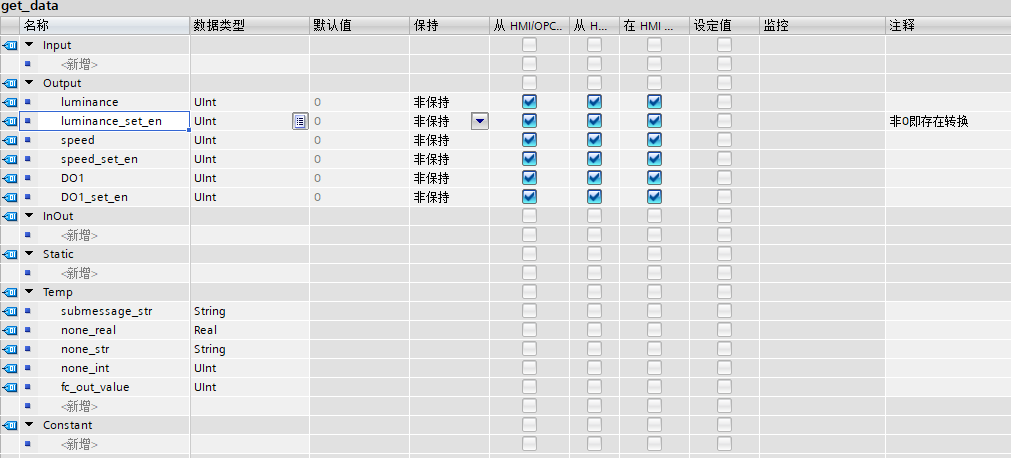Click the tag icon beside Static row
The width and height of the screenshot is (1011, 458).
10,254
